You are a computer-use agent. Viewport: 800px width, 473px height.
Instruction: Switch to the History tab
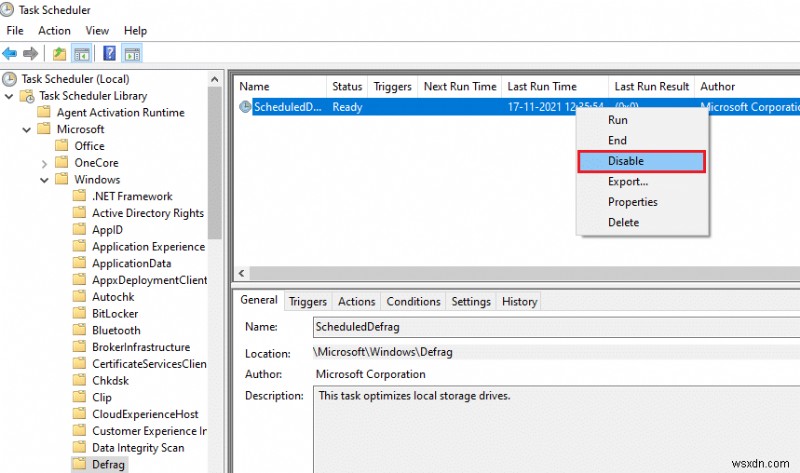click(x=519, y=302)
